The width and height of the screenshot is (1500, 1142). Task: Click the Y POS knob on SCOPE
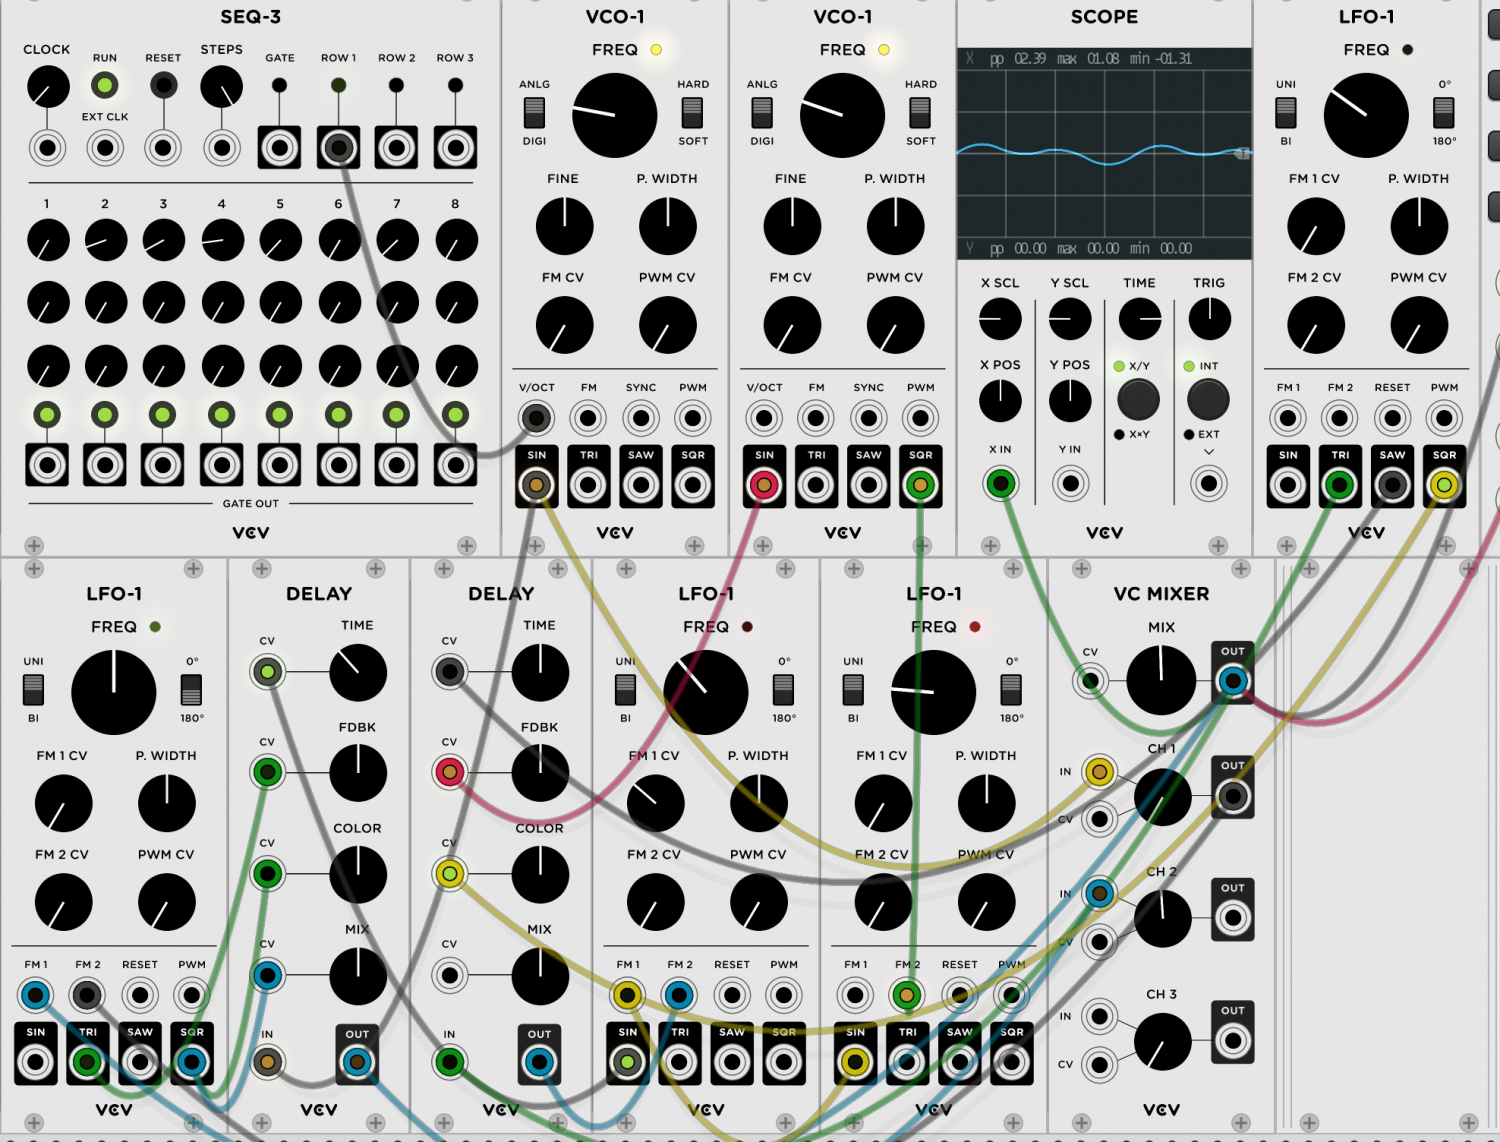pyautogui.click(x=1070, y=401)
